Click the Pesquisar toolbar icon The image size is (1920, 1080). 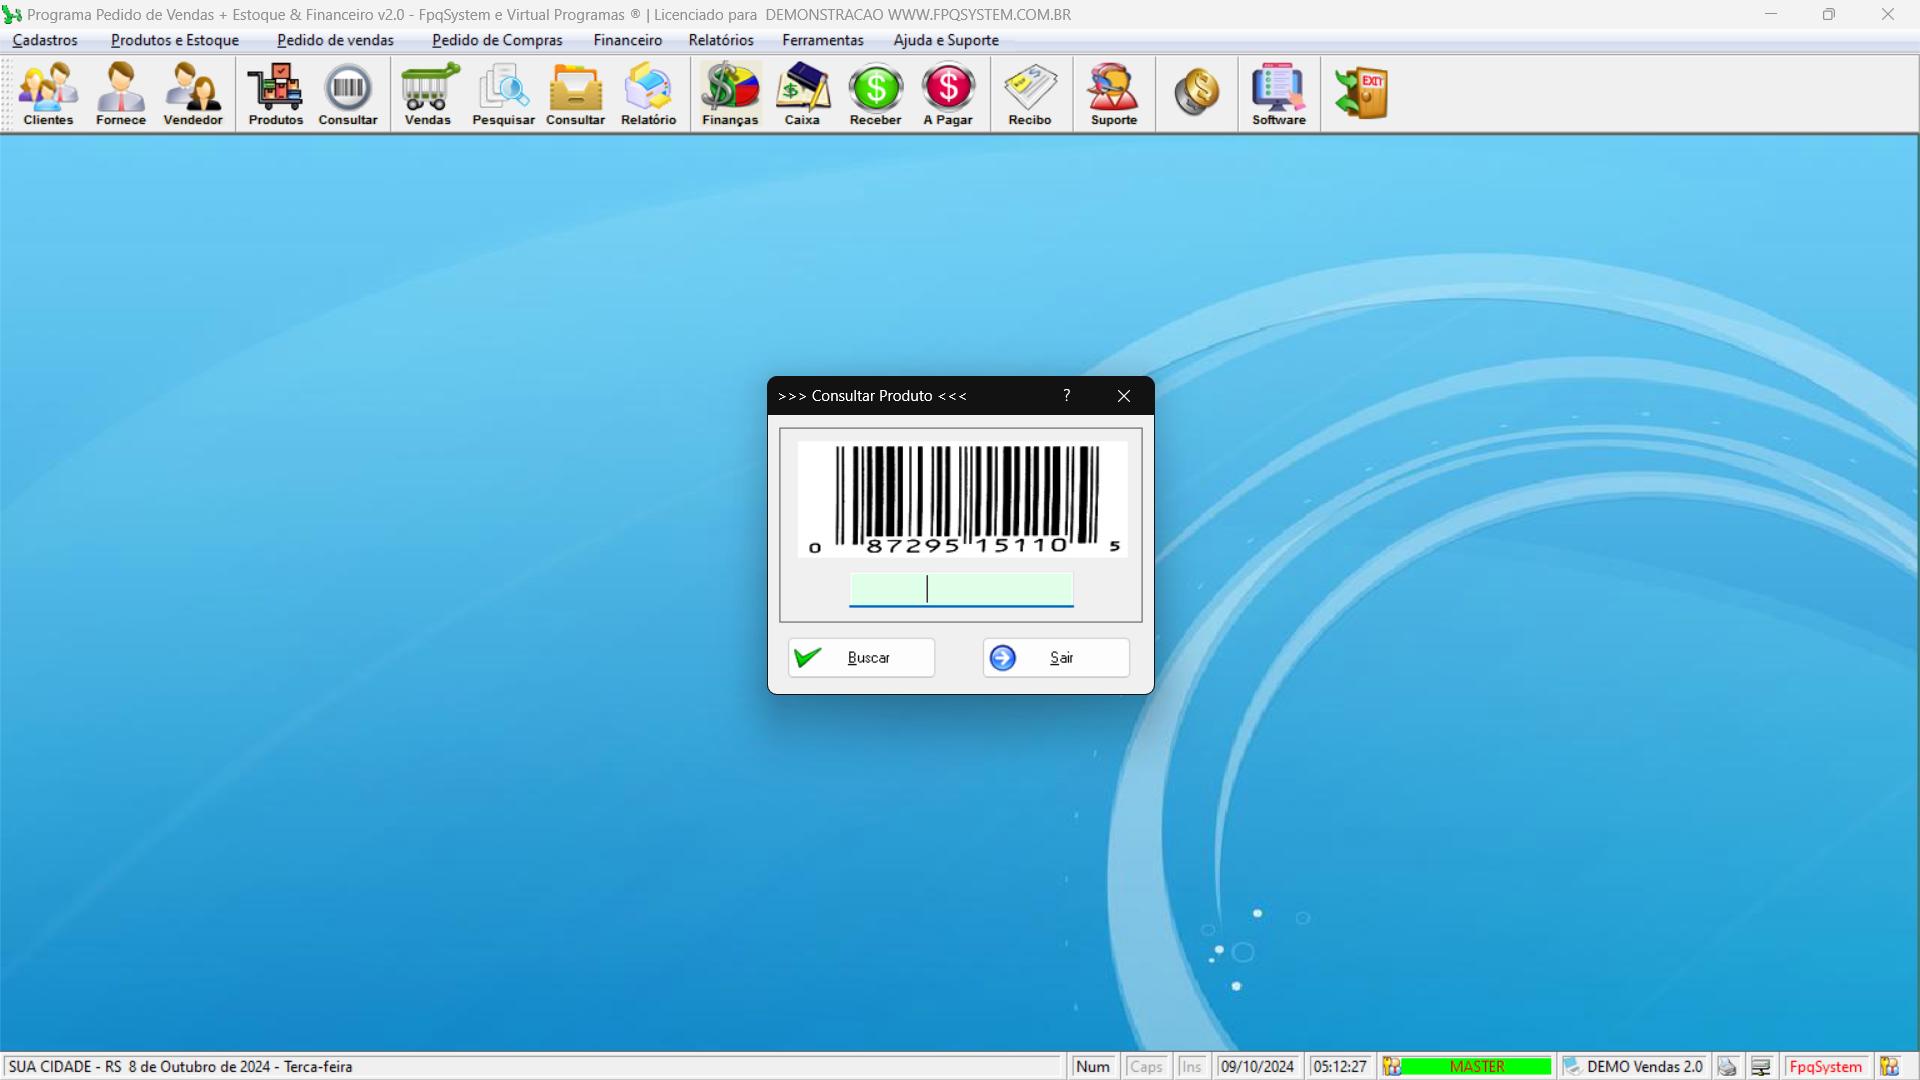(x=503, y=94)
